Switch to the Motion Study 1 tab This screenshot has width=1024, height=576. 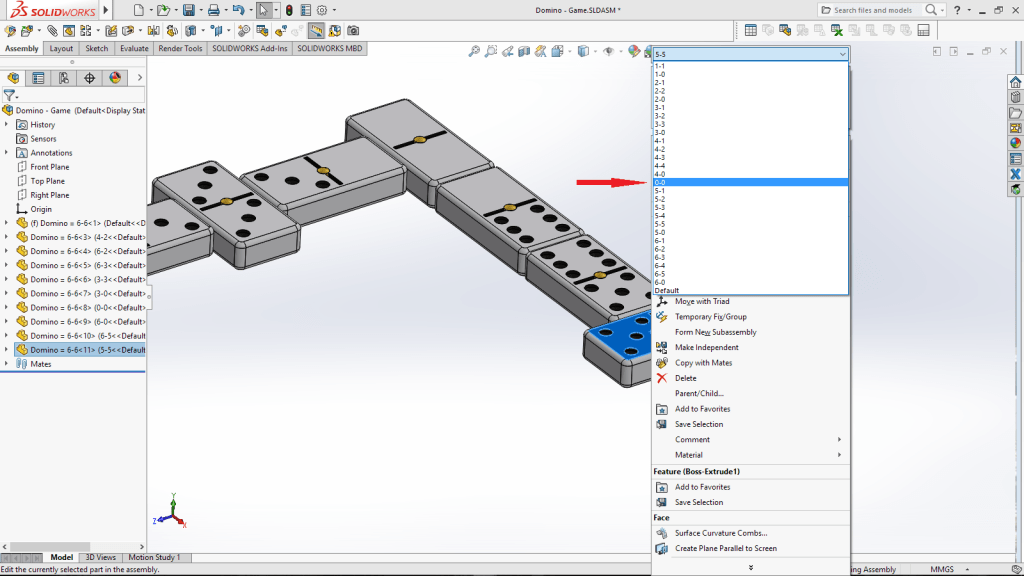(x=155, y=557)
